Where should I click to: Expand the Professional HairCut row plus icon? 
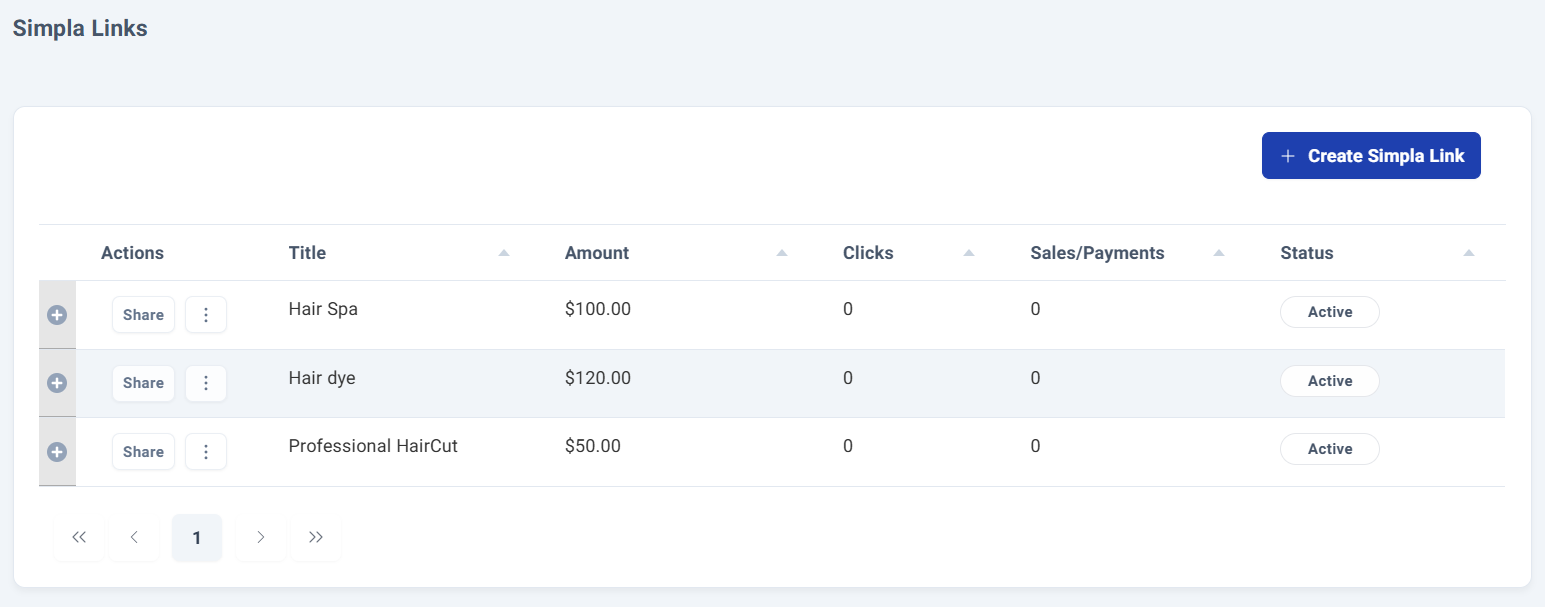pyautogui.click(x=57, y=452)
